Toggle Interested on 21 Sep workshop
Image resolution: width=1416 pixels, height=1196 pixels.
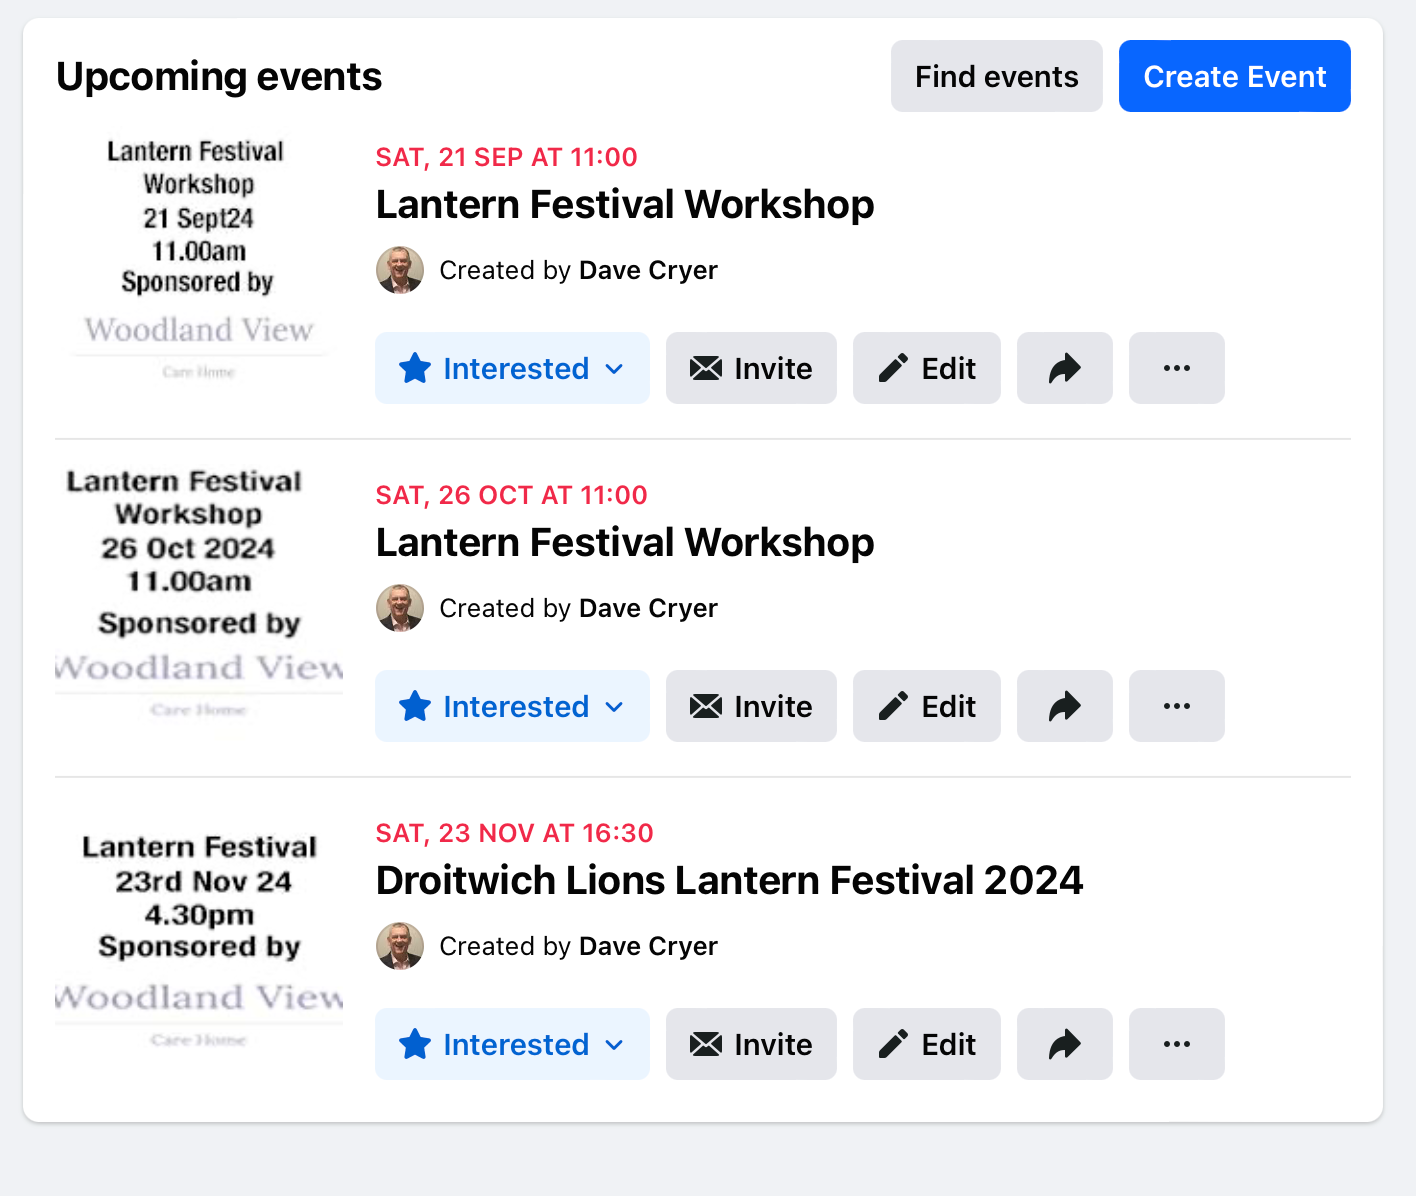tap(512, 368)
